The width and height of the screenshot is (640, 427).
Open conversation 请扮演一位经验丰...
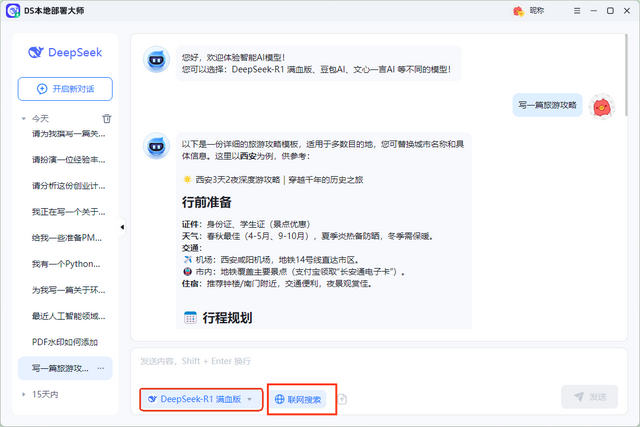click(69, 160)
